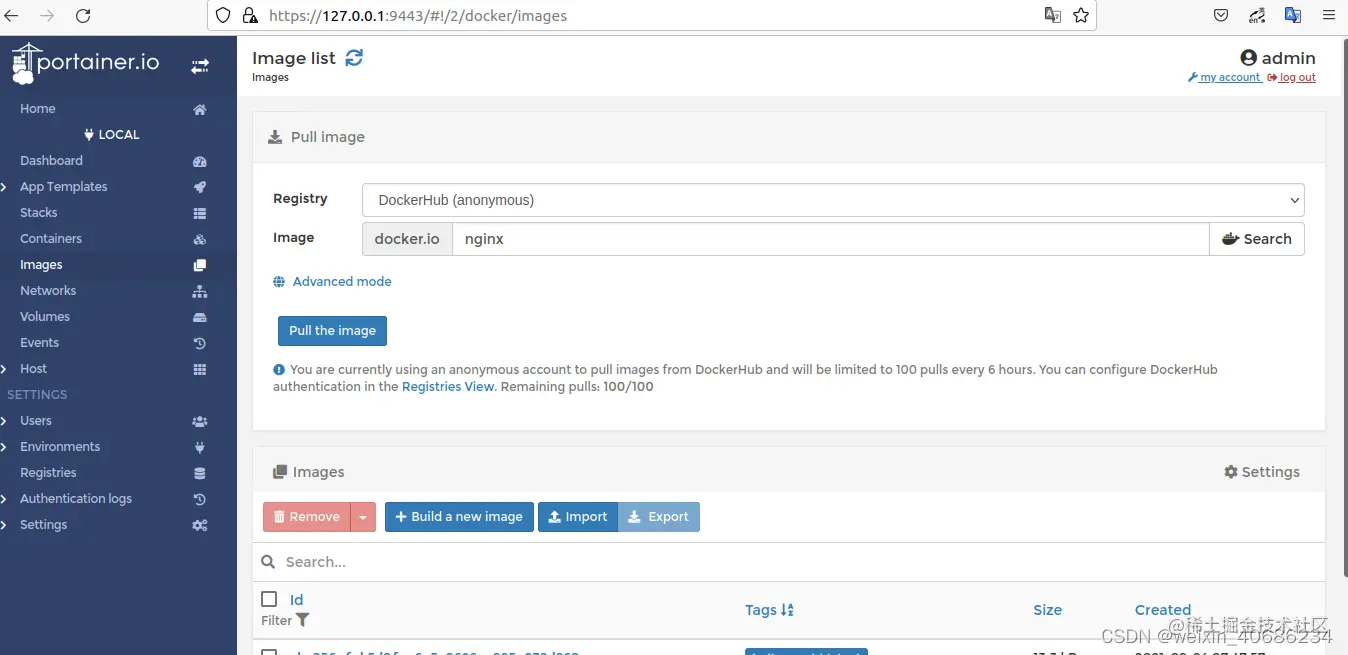Click the Import button
1348x655 pixels.
pos(578,517)
